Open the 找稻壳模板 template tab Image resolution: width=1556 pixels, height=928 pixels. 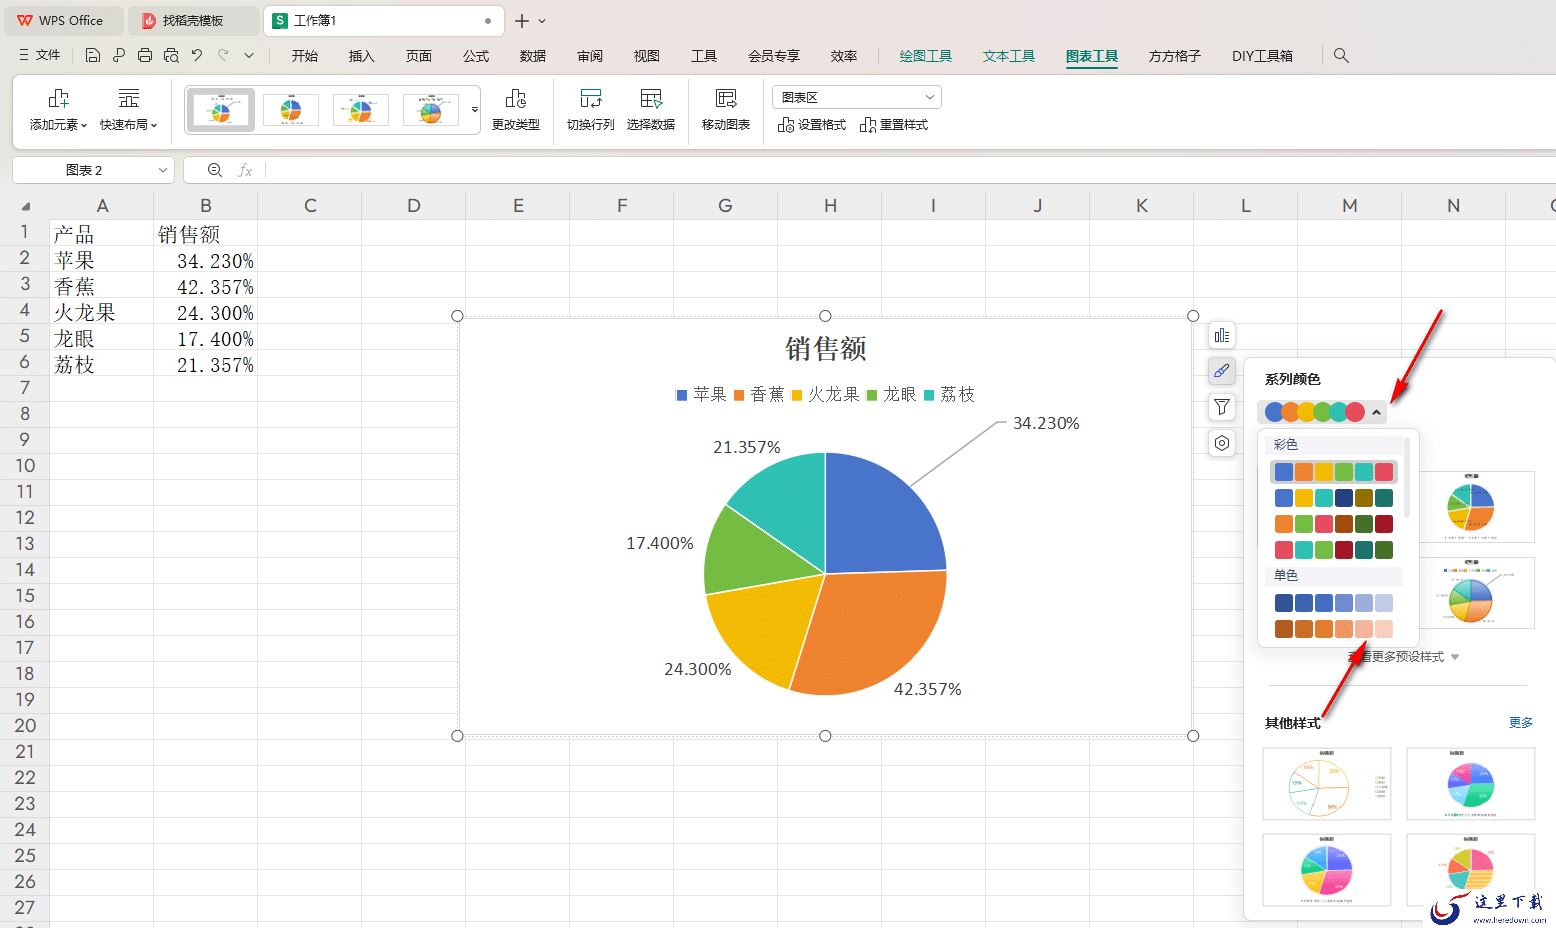tap(193, 20)
